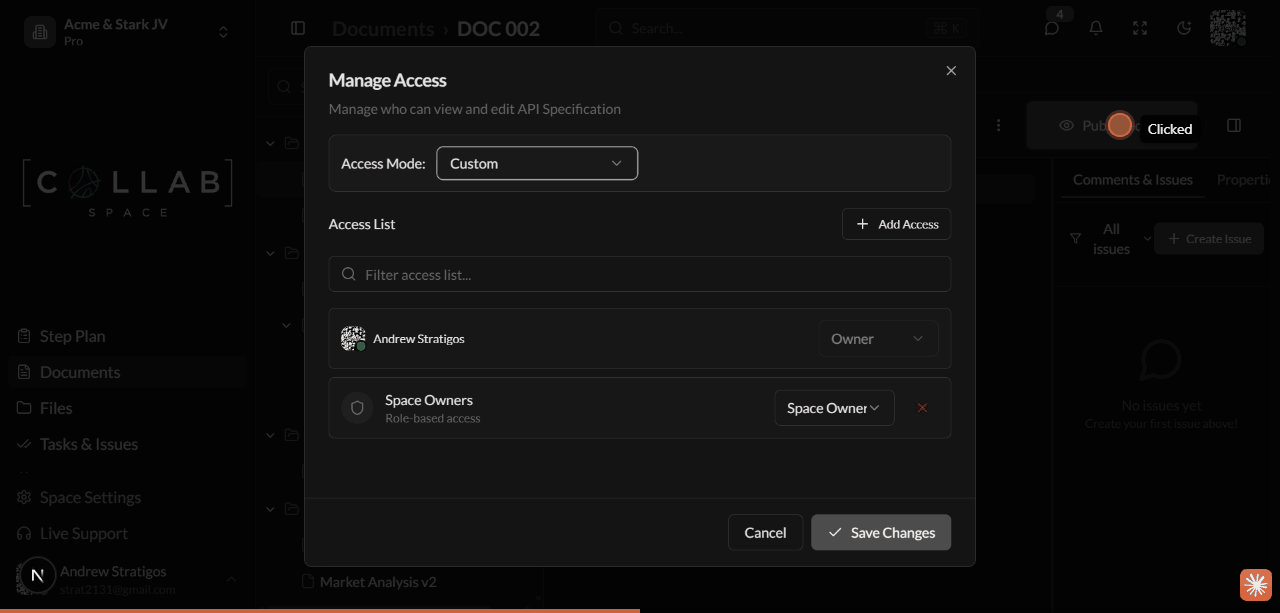Focus the Filter access list field

coord(639,274)
